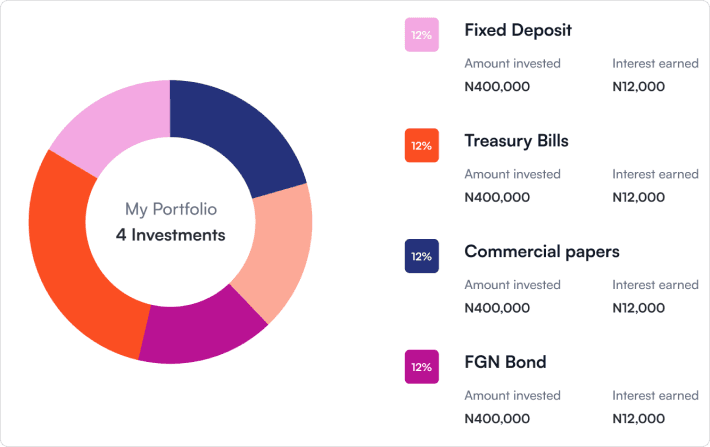Screen dimensions: 710x447
Task: Select the Treasury Bills heading
Action: click(x=516, y=141)
